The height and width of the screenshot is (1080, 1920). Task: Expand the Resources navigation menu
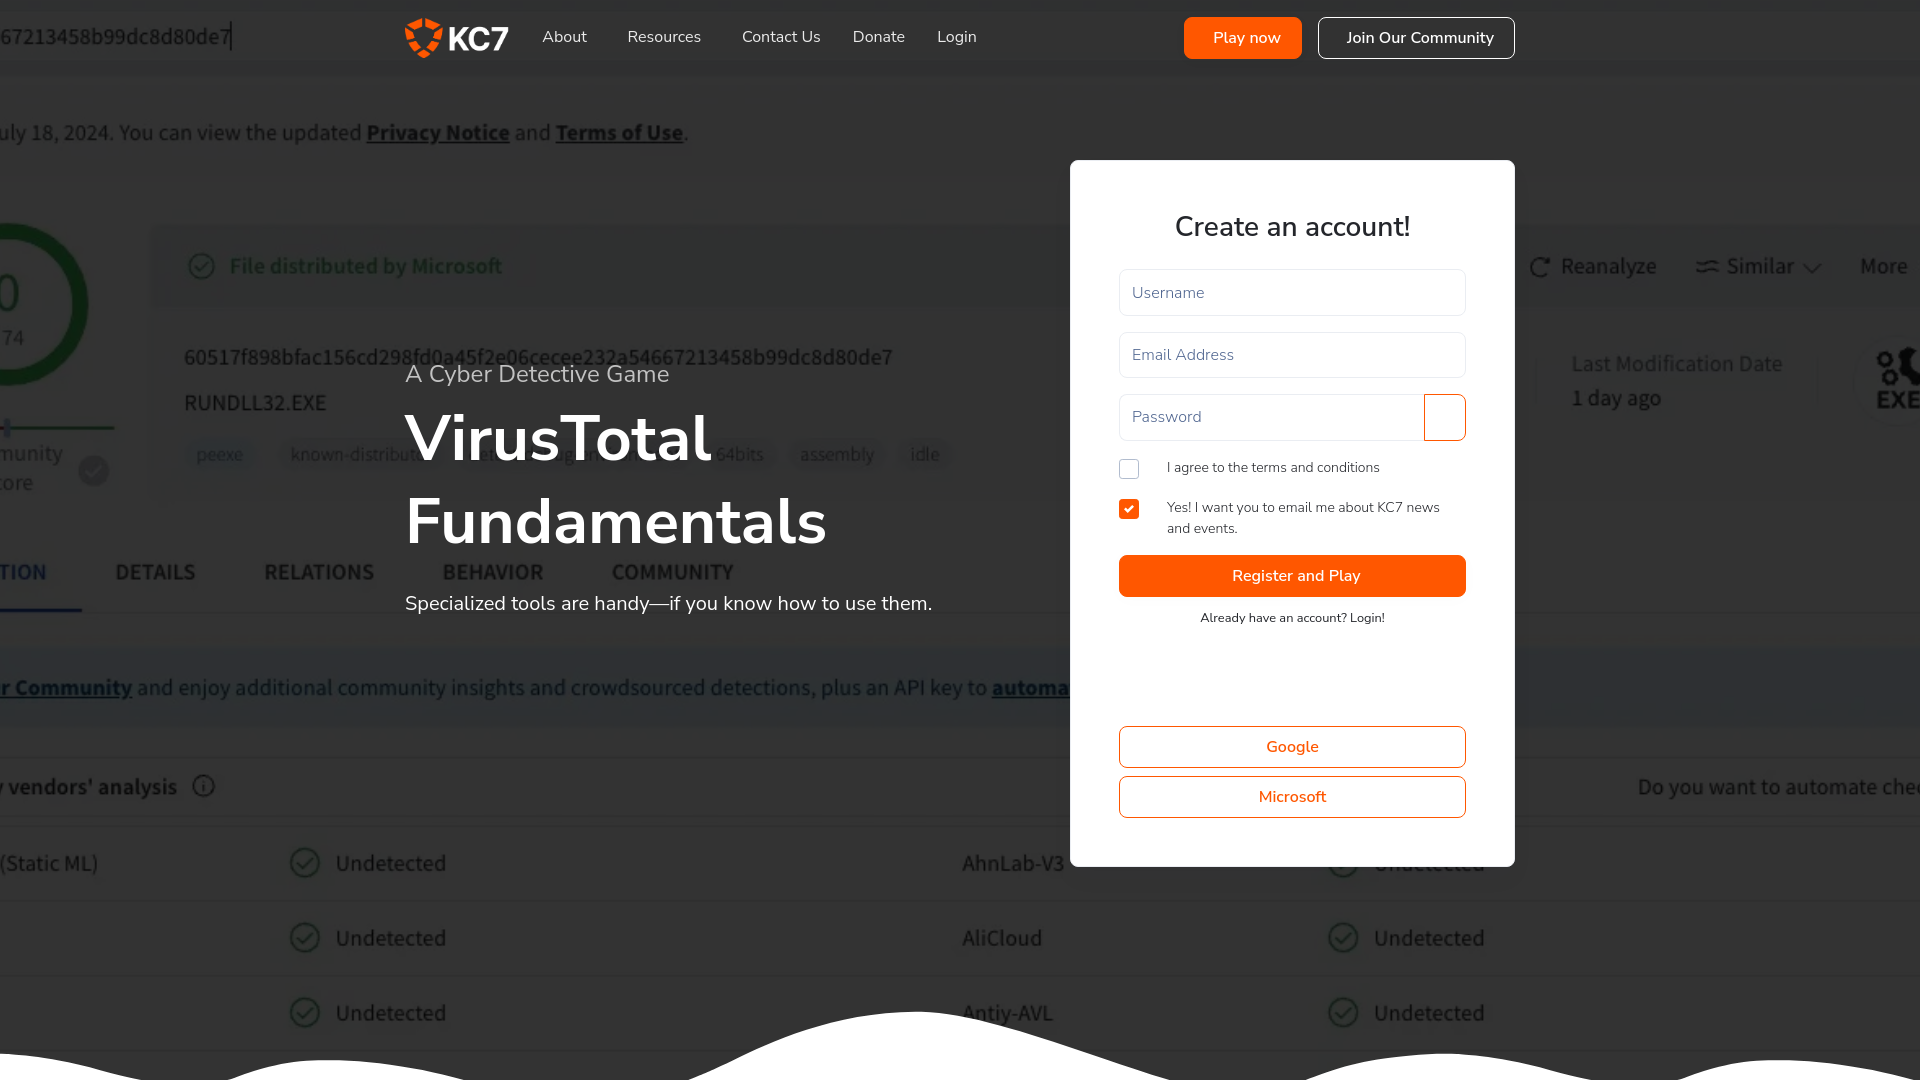(x=663, y=37)
